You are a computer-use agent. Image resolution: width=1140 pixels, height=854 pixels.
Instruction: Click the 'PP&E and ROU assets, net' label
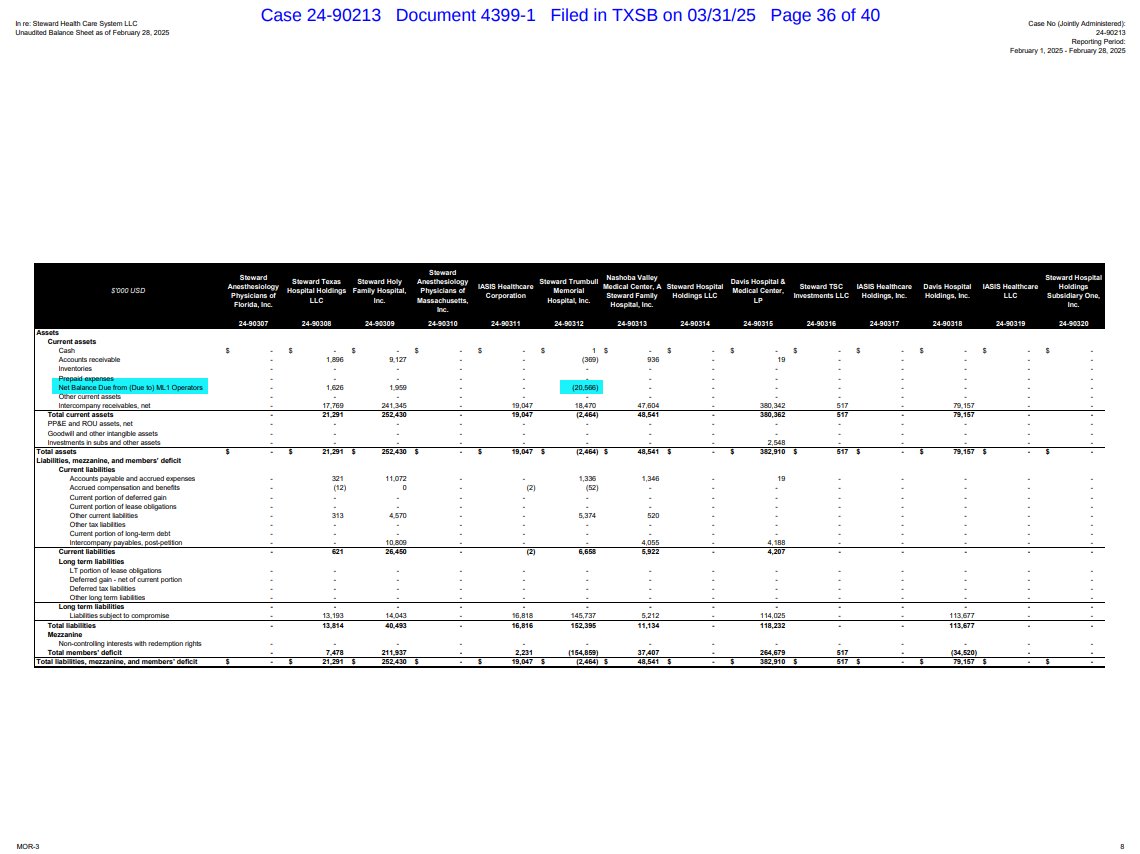click(90, 424)
